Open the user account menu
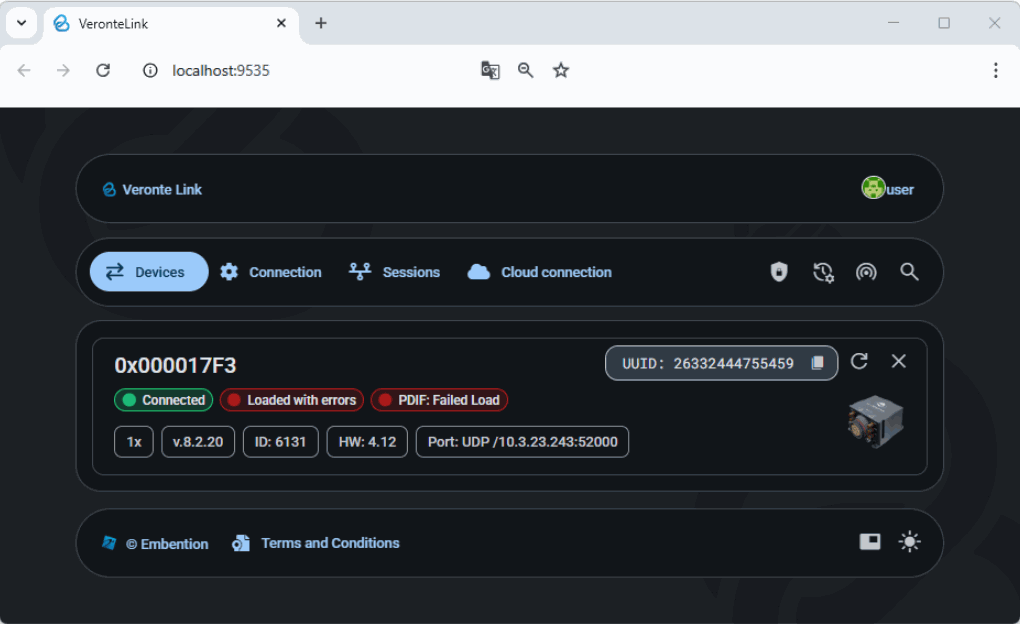This screenshot has width=1020, height=624. (888, 189)
